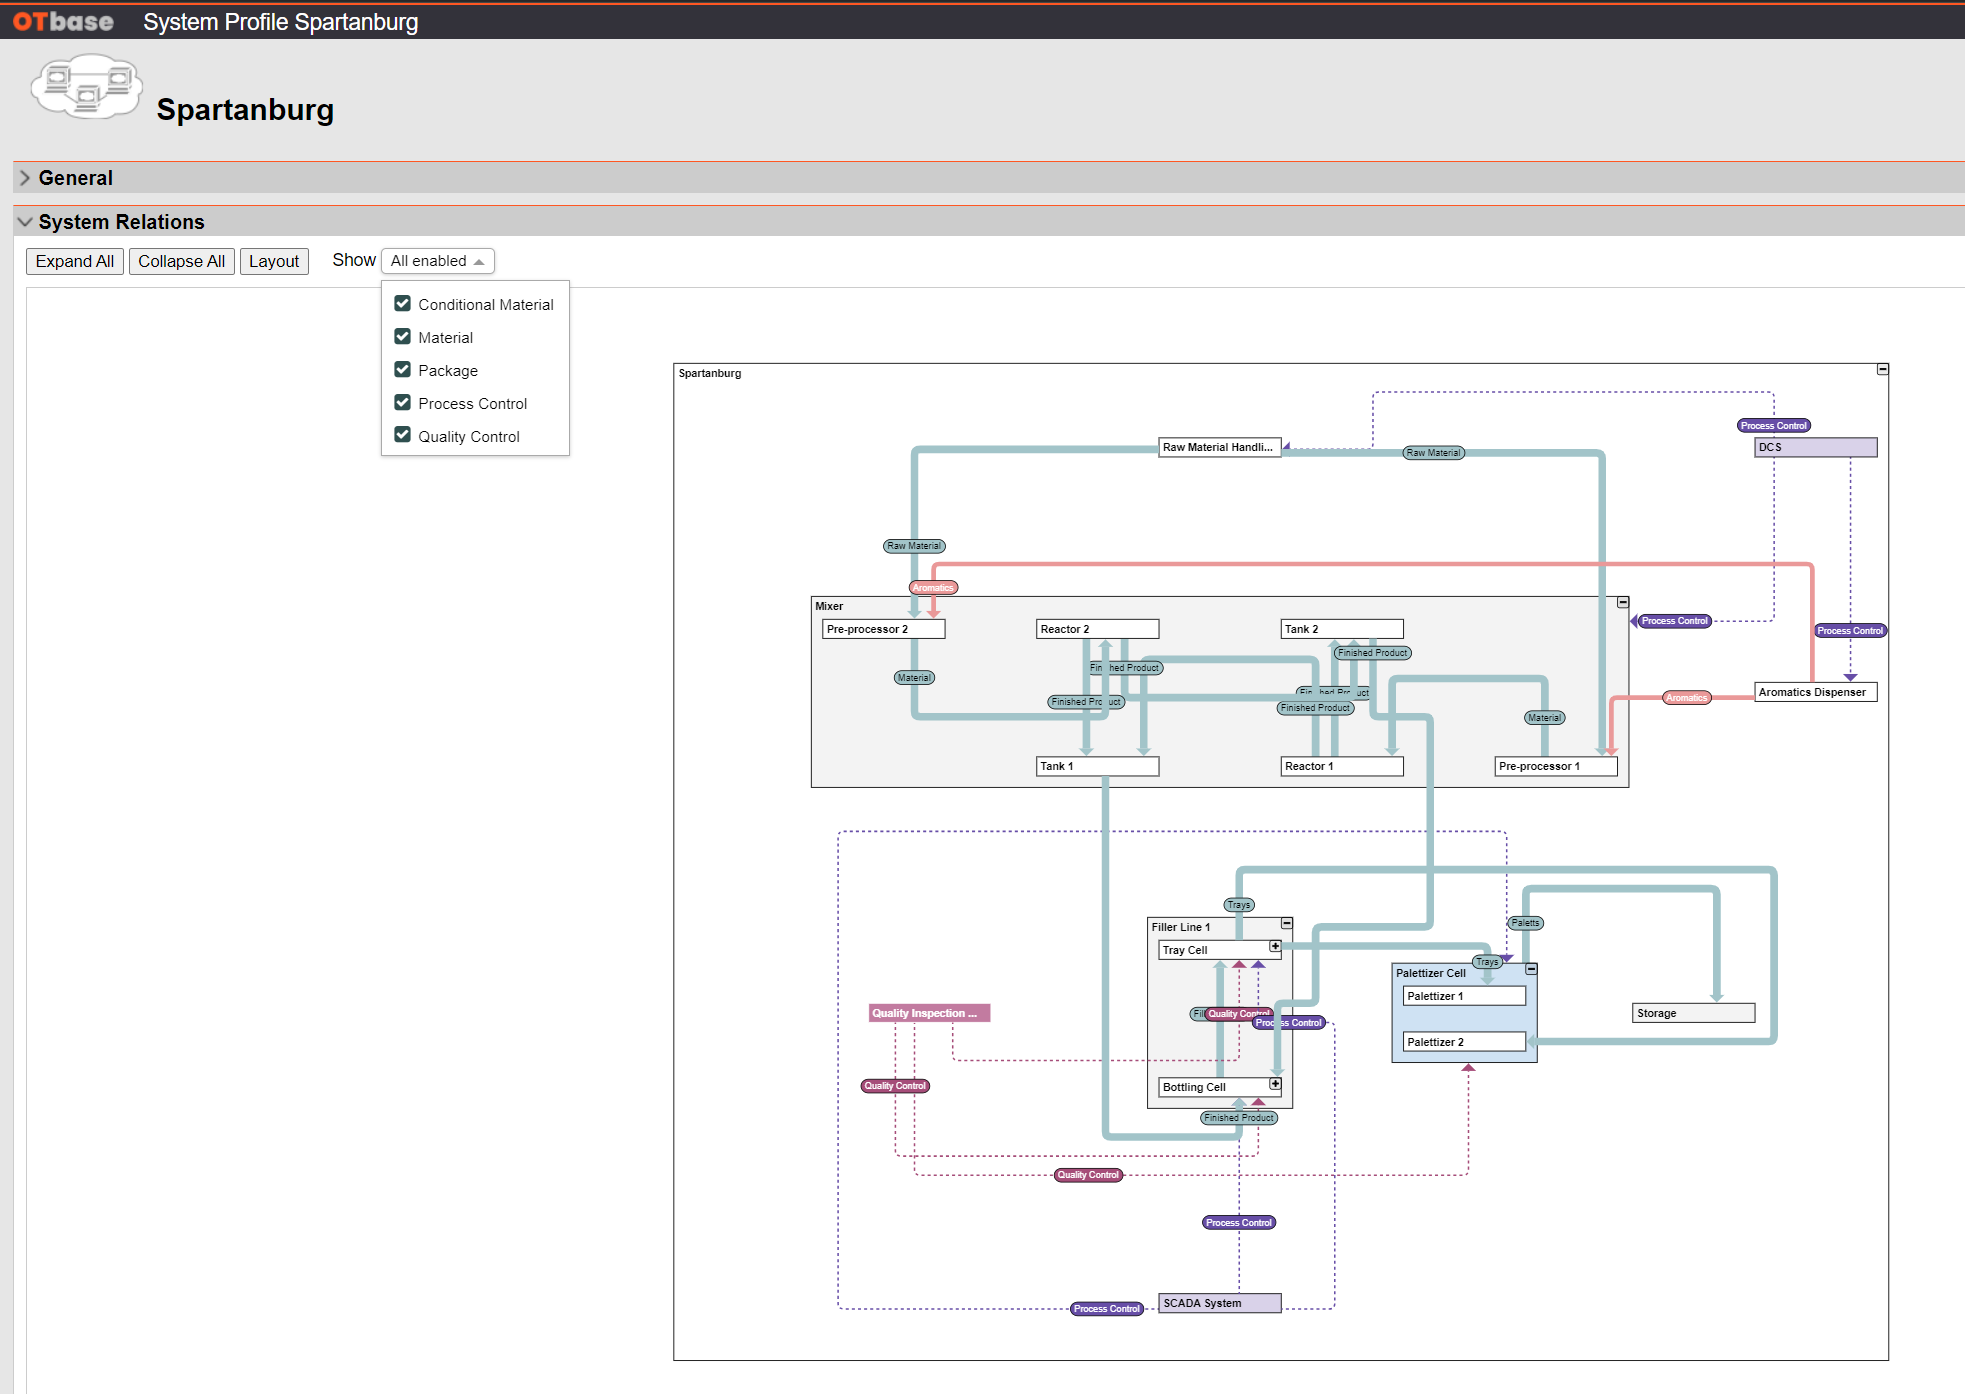
Task: Expand Bottling Cell using its plus icon
Action: 1275,1083
